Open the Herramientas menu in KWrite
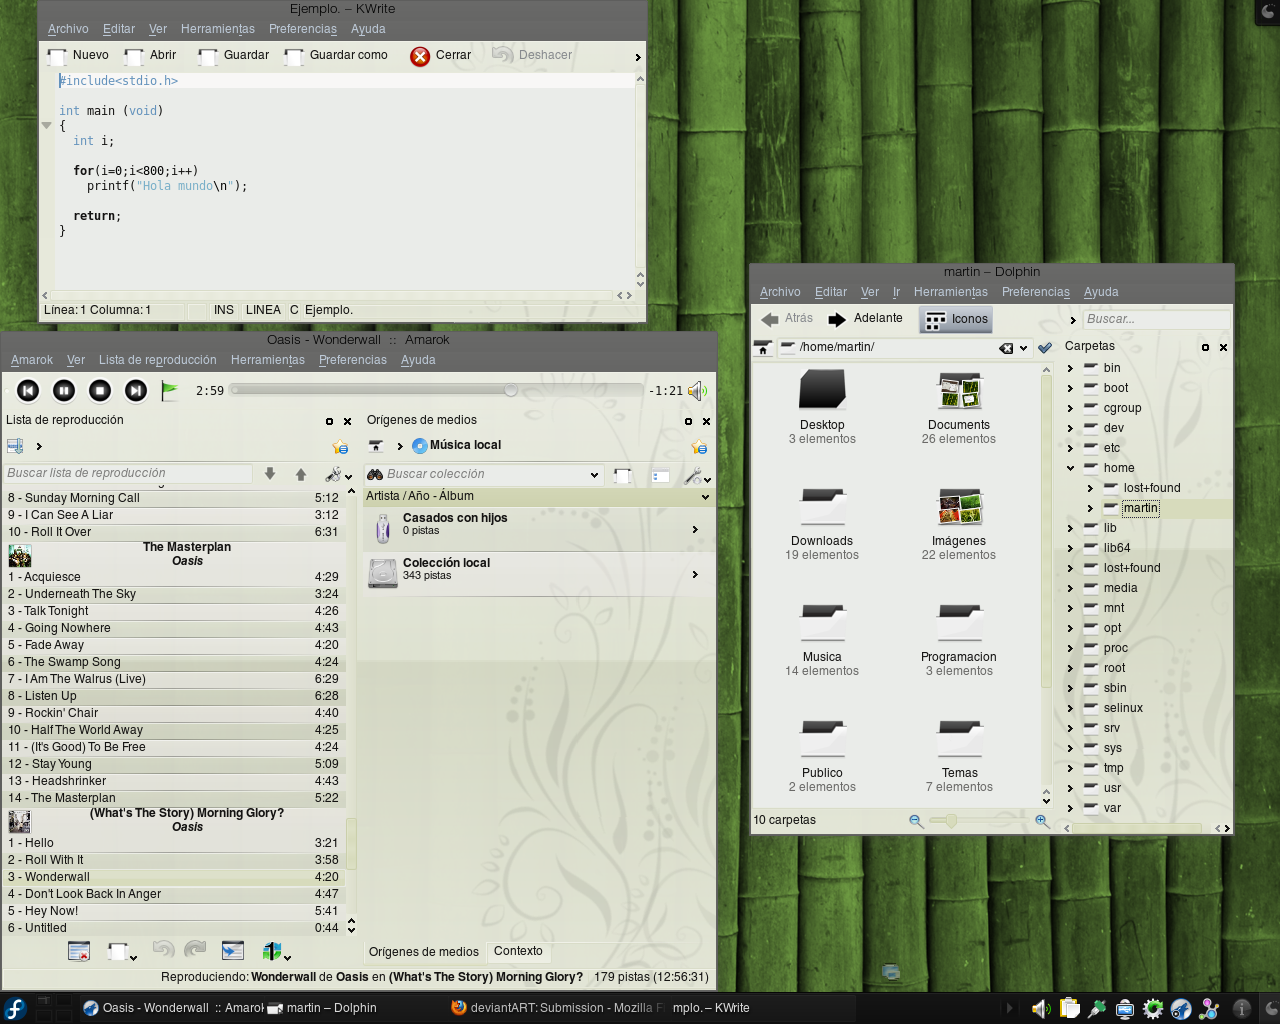Viewport: 1280px width, 1024px height. (218, 29)
